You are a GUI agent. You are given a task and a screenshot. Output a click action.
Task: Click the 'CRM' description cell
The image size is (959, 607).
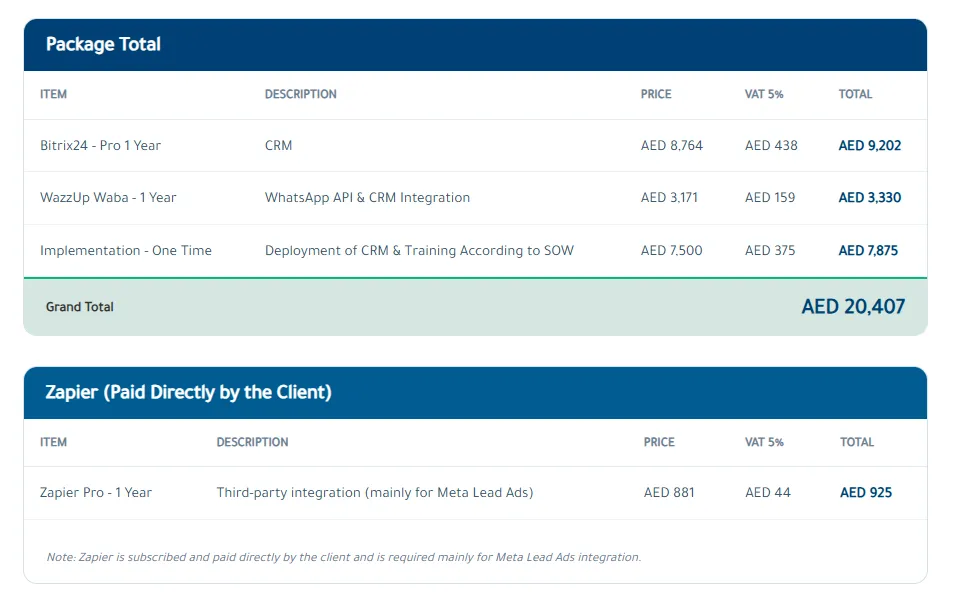coord(278,146)
